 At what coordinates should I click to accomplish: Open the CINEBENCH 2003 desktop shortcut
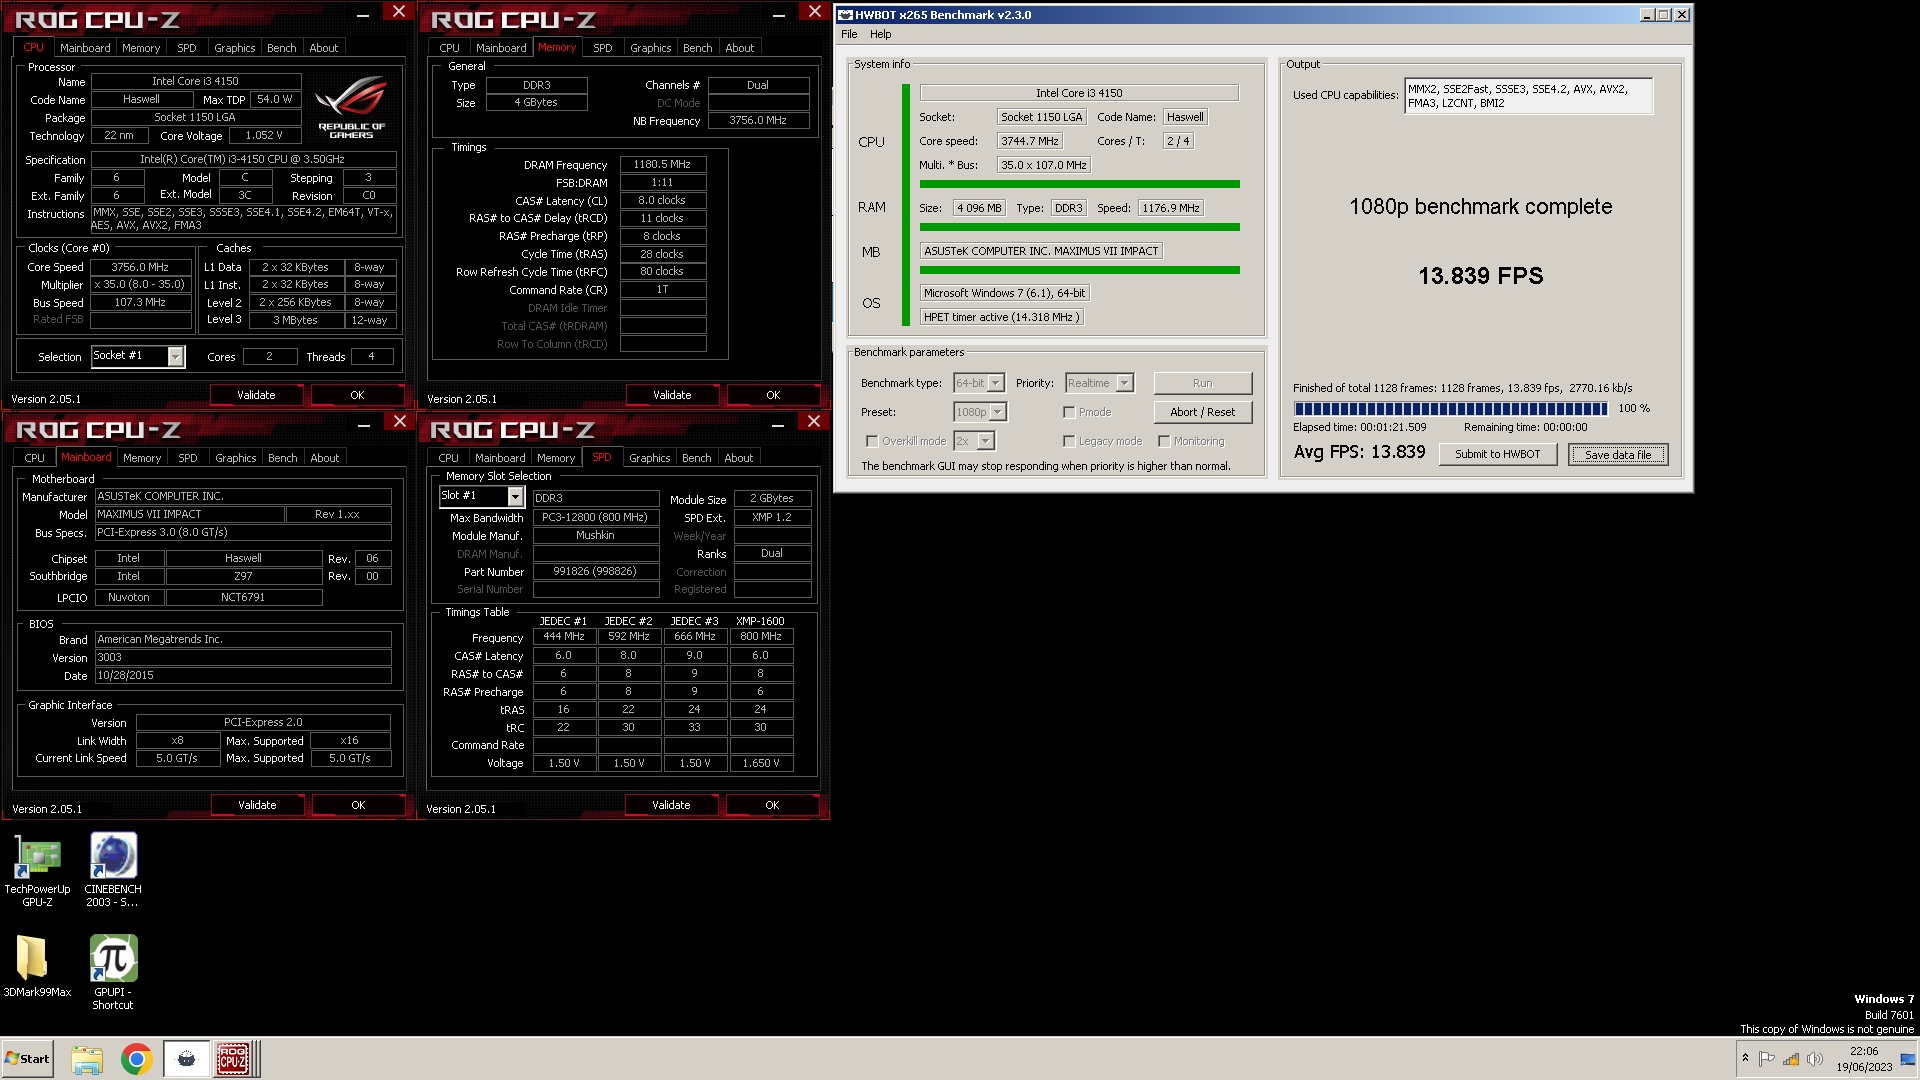(x=113, y=869)
